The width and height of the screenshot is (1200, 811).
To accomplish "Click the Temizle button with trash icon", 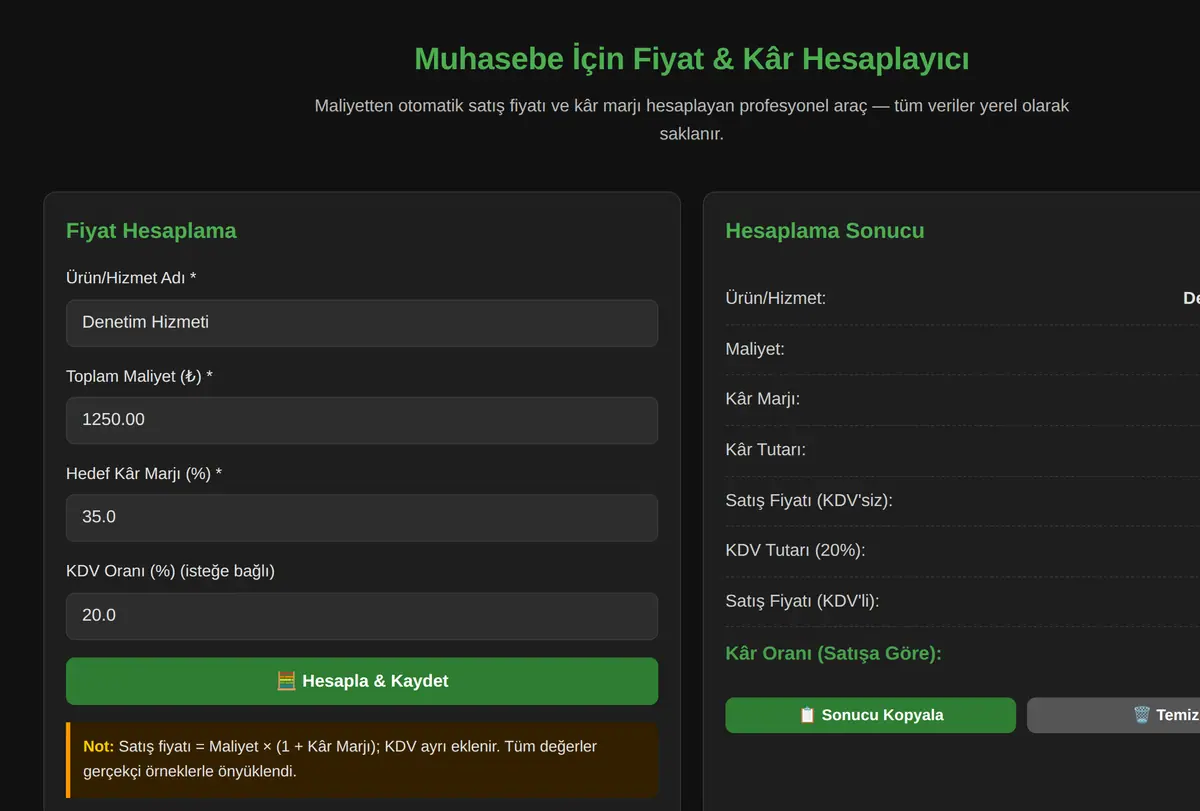I will [x=1114, y=715].
